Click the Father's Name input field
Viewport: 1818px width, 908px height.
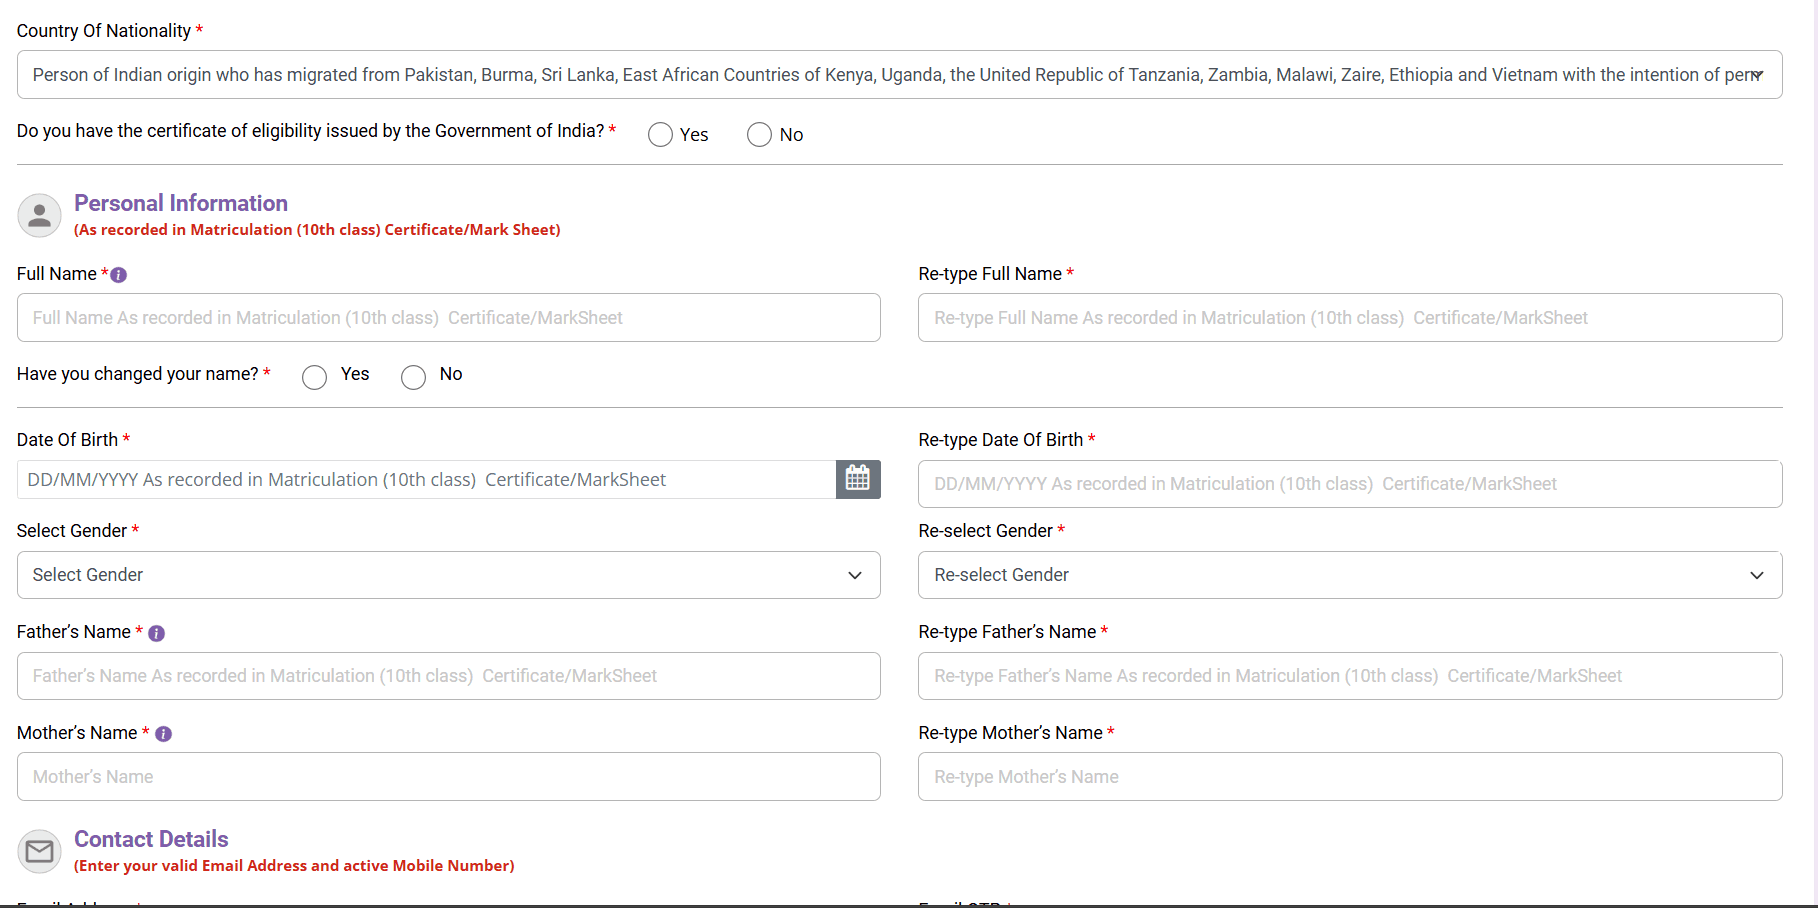(x=448, y=676)
